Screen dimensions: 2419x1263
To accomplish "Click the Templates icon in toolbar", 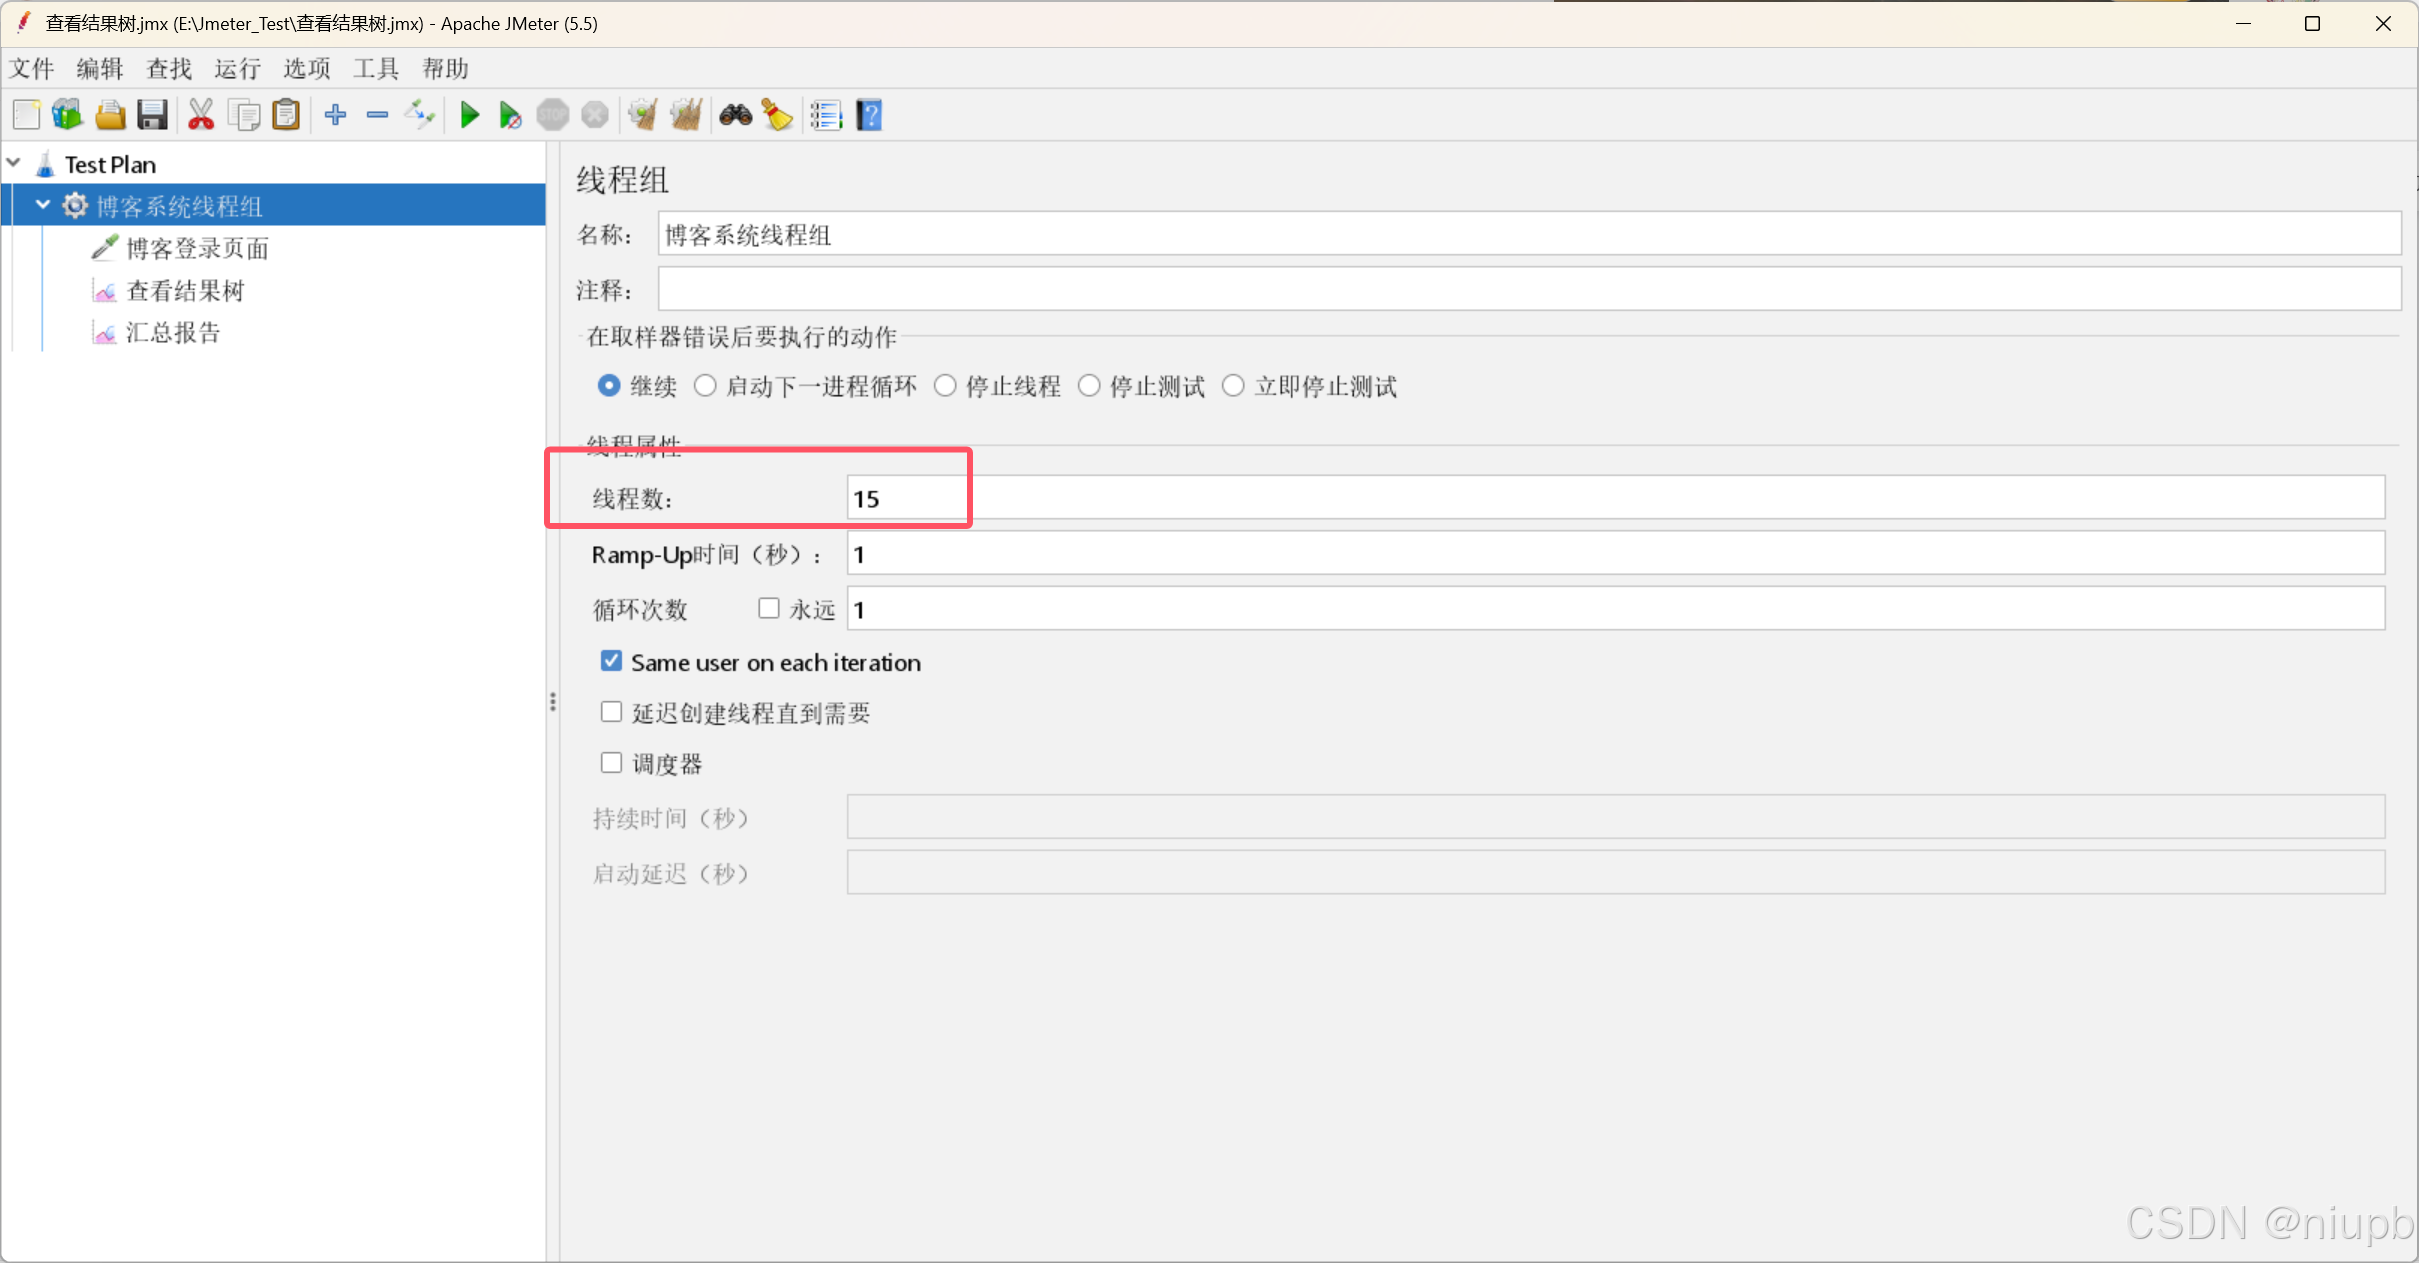I will [x=68, y=115].
